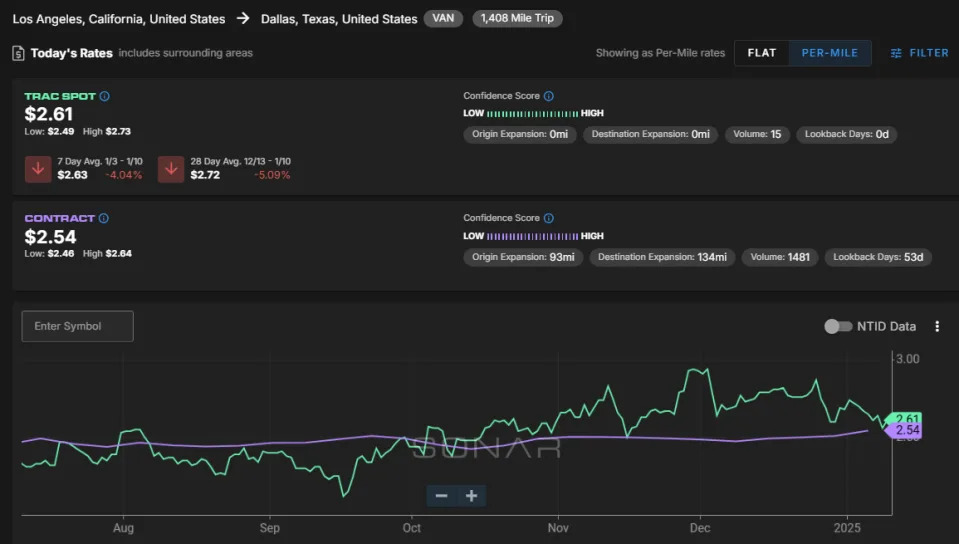This screenshot has height=544, width=959.
Task: Click the Contract Confidence Score info icon
Action: (x=549, y=218)
